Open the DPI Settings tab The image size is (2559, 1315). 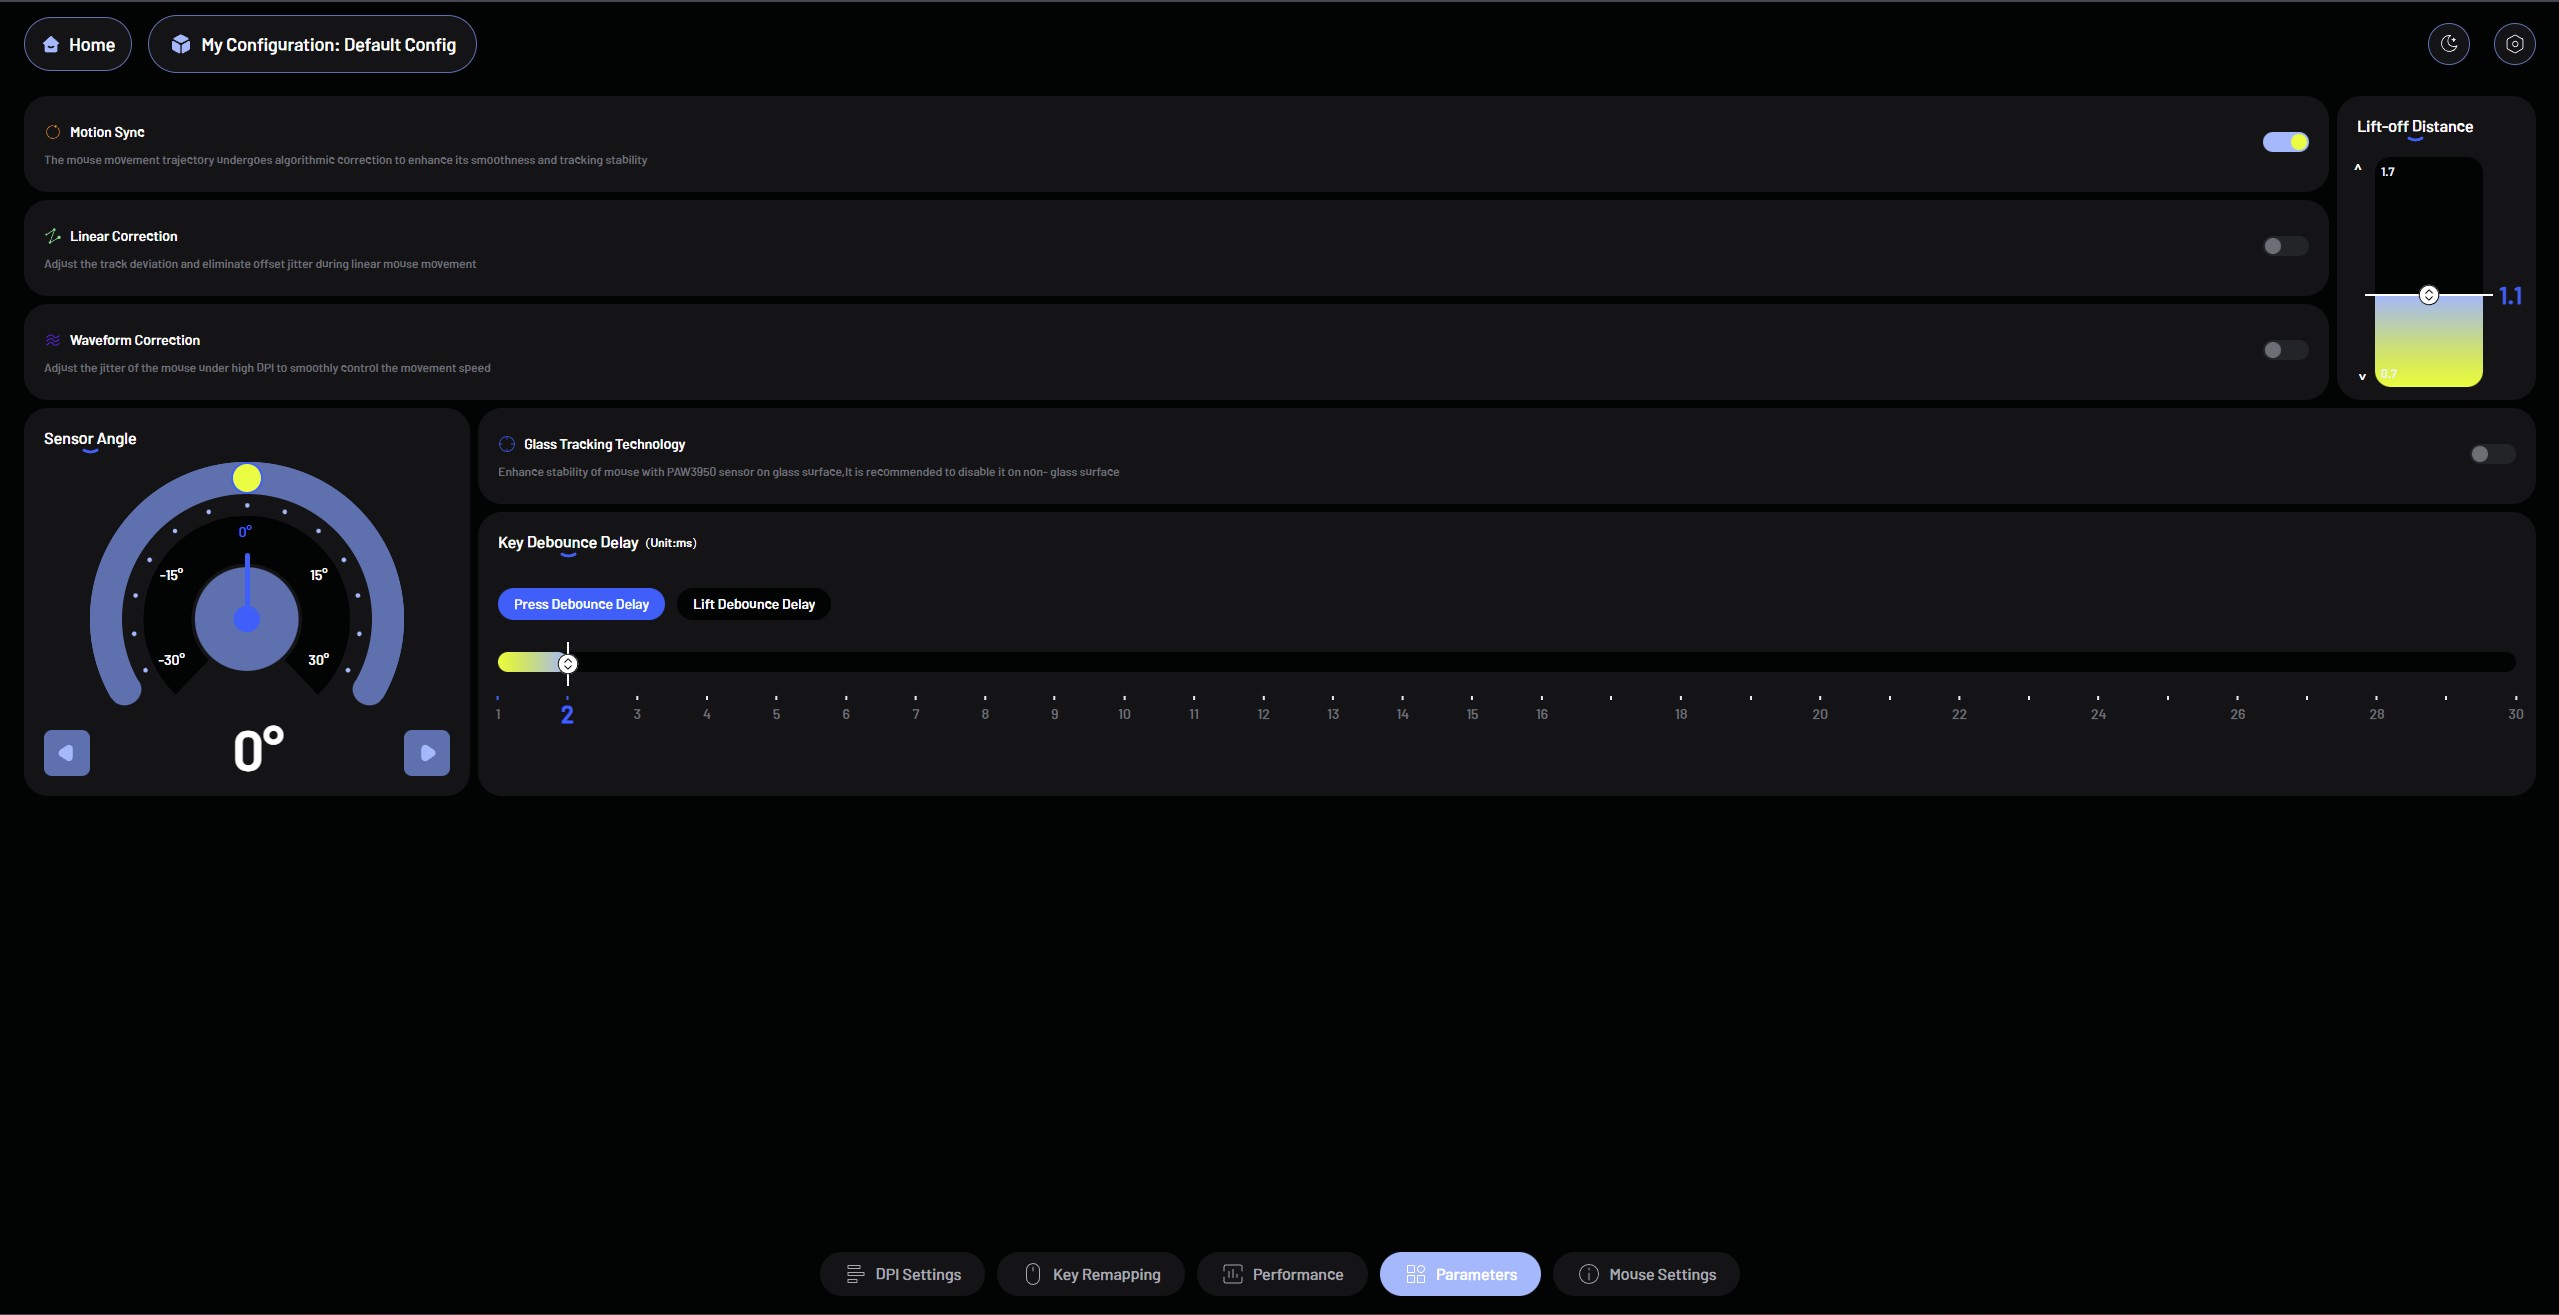(x=902, y=1274)
